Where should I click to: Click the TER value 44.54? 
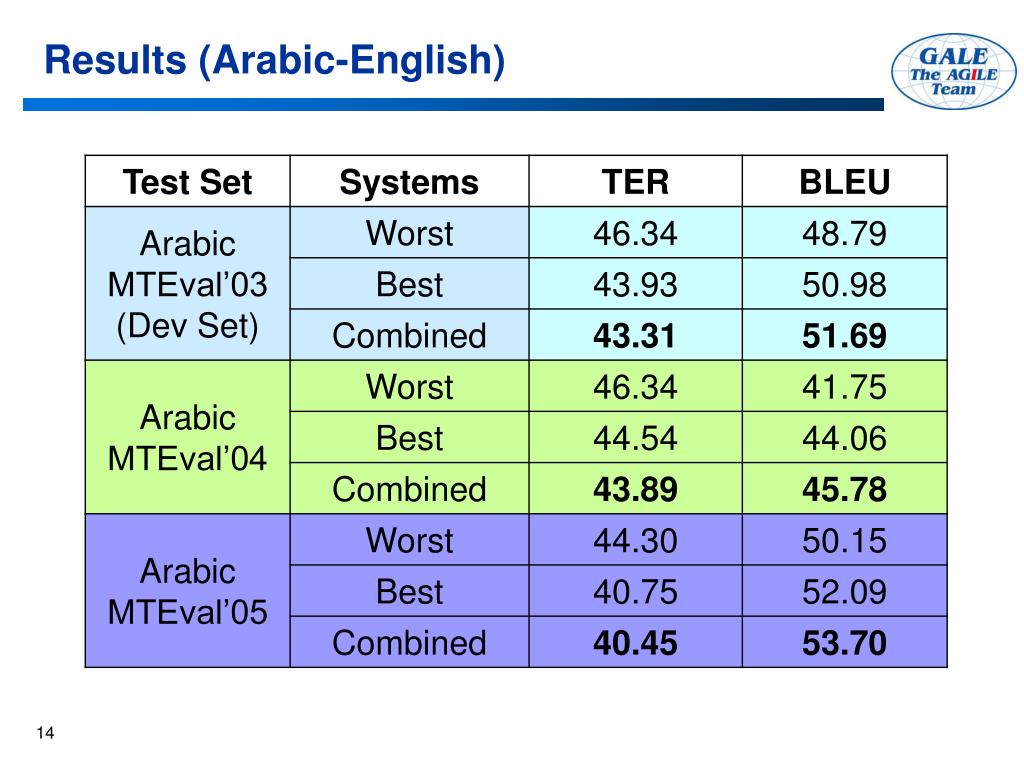tap(635, 438)
